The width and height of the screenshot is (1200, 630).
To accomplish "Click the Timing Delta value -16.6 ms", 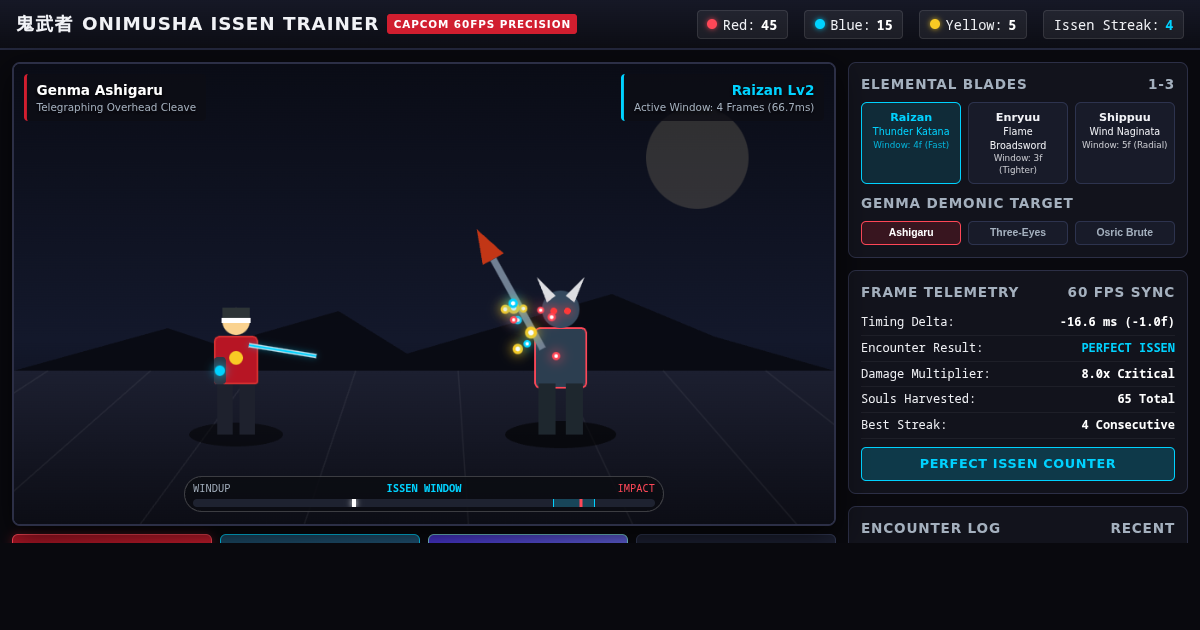I will [1117, 322].
